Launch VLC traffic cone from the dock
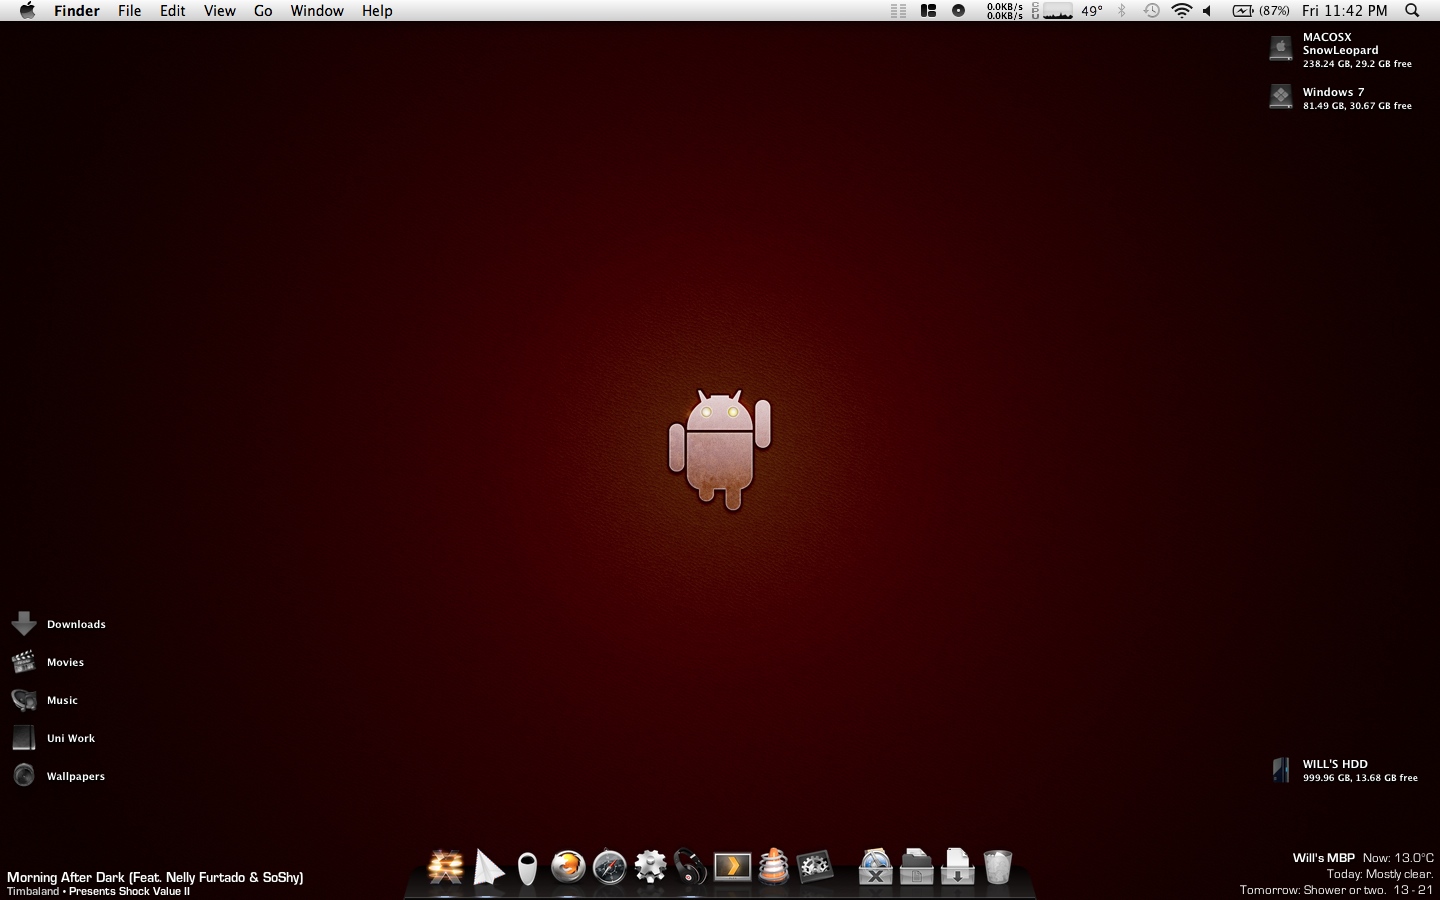Screen dimensions: 1440x900 [x=773, y=866]
